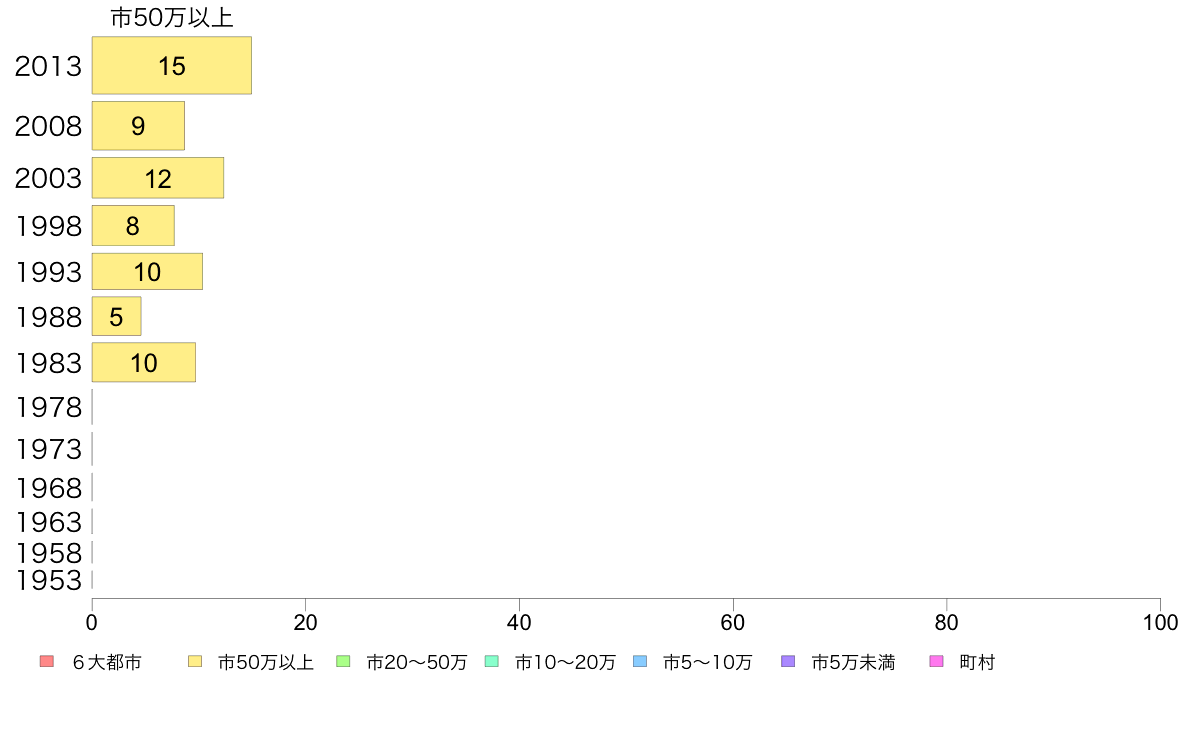Click the 6大都市 legend label text
Image resolution: width=1188 pixels, height=736 pixels.
pos(106,662)
